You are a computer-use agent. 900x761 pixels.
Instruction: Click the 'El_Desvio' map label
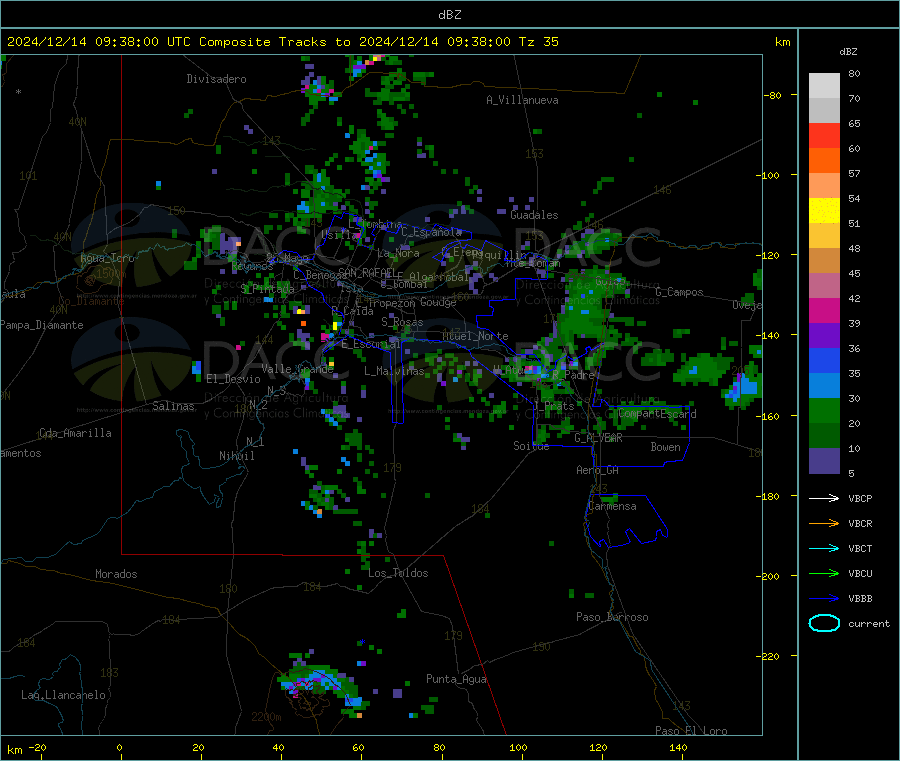tap(233, 379)
